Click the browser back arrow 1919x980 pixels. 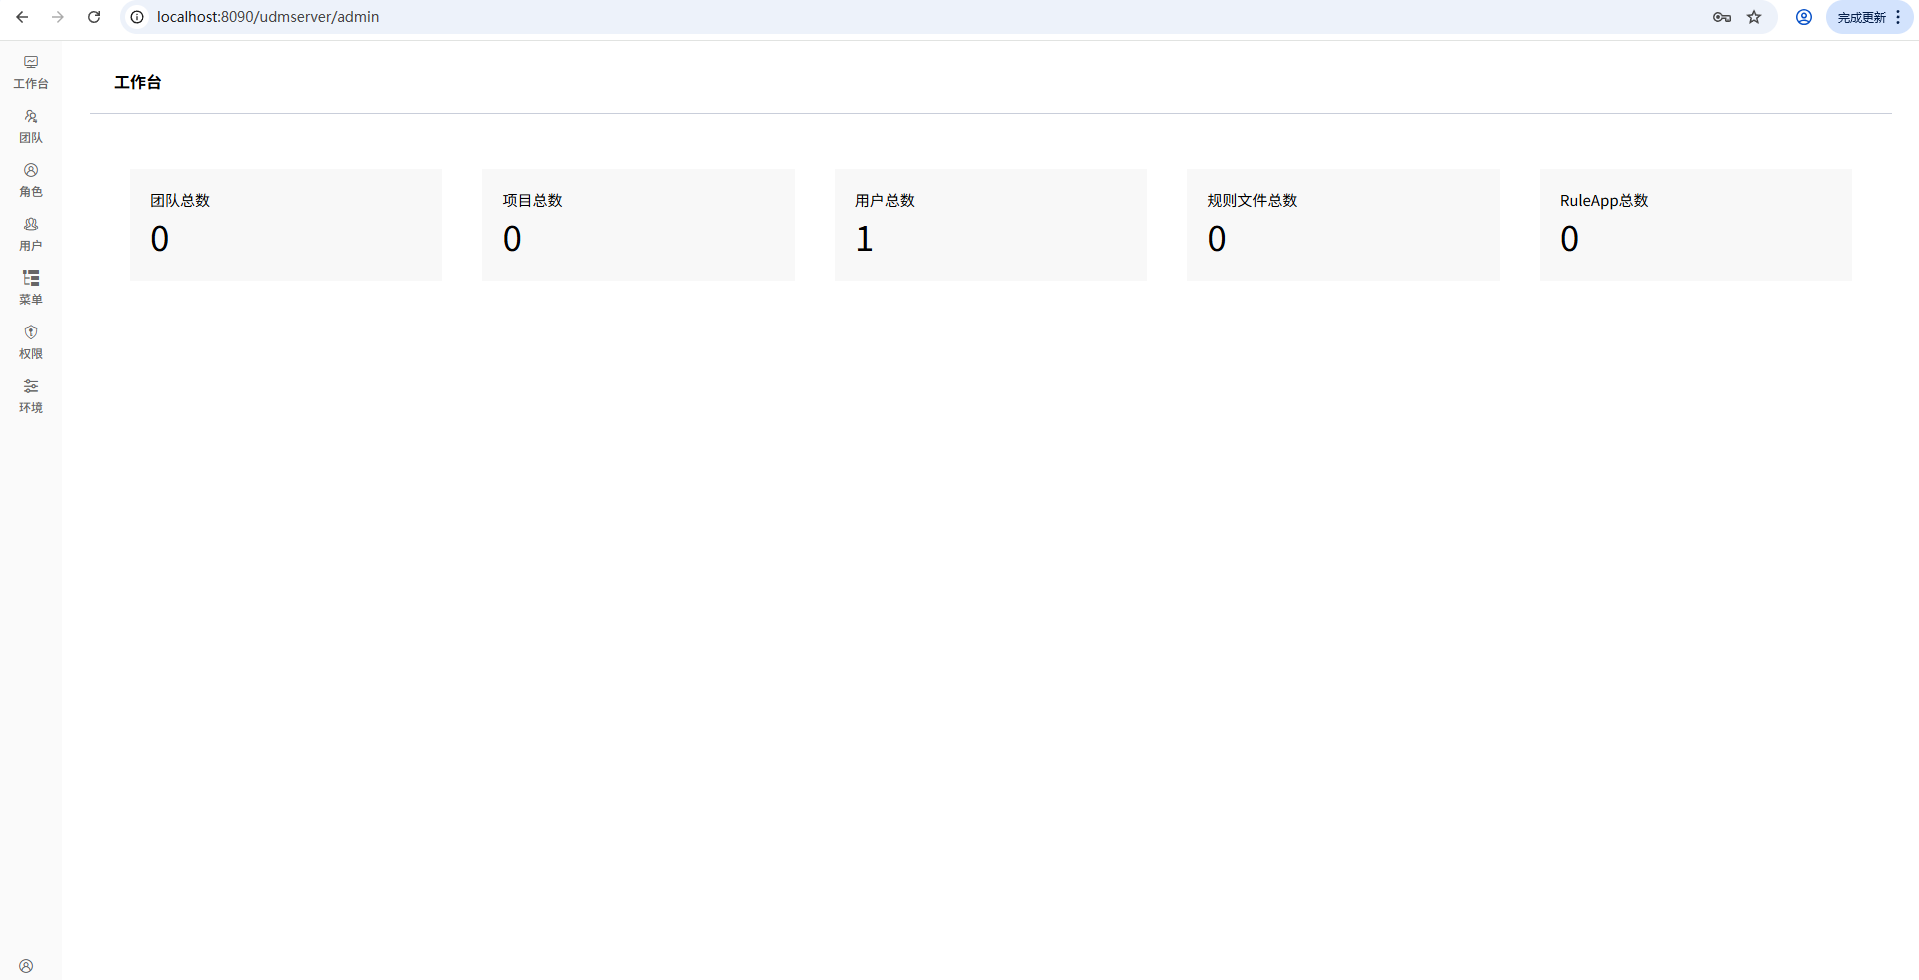[22, 17]
